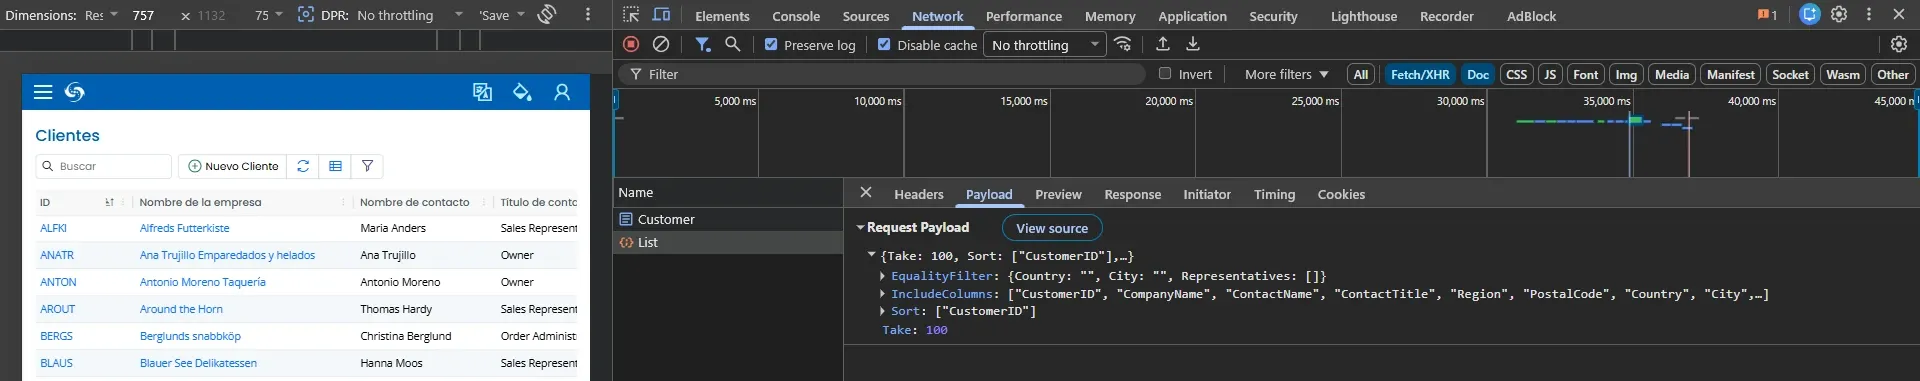Image resolution: width=1920 pixels, height=381 pixels.
Task: Open the zoom percentage 75 dropdown
Action: [268, 15]
